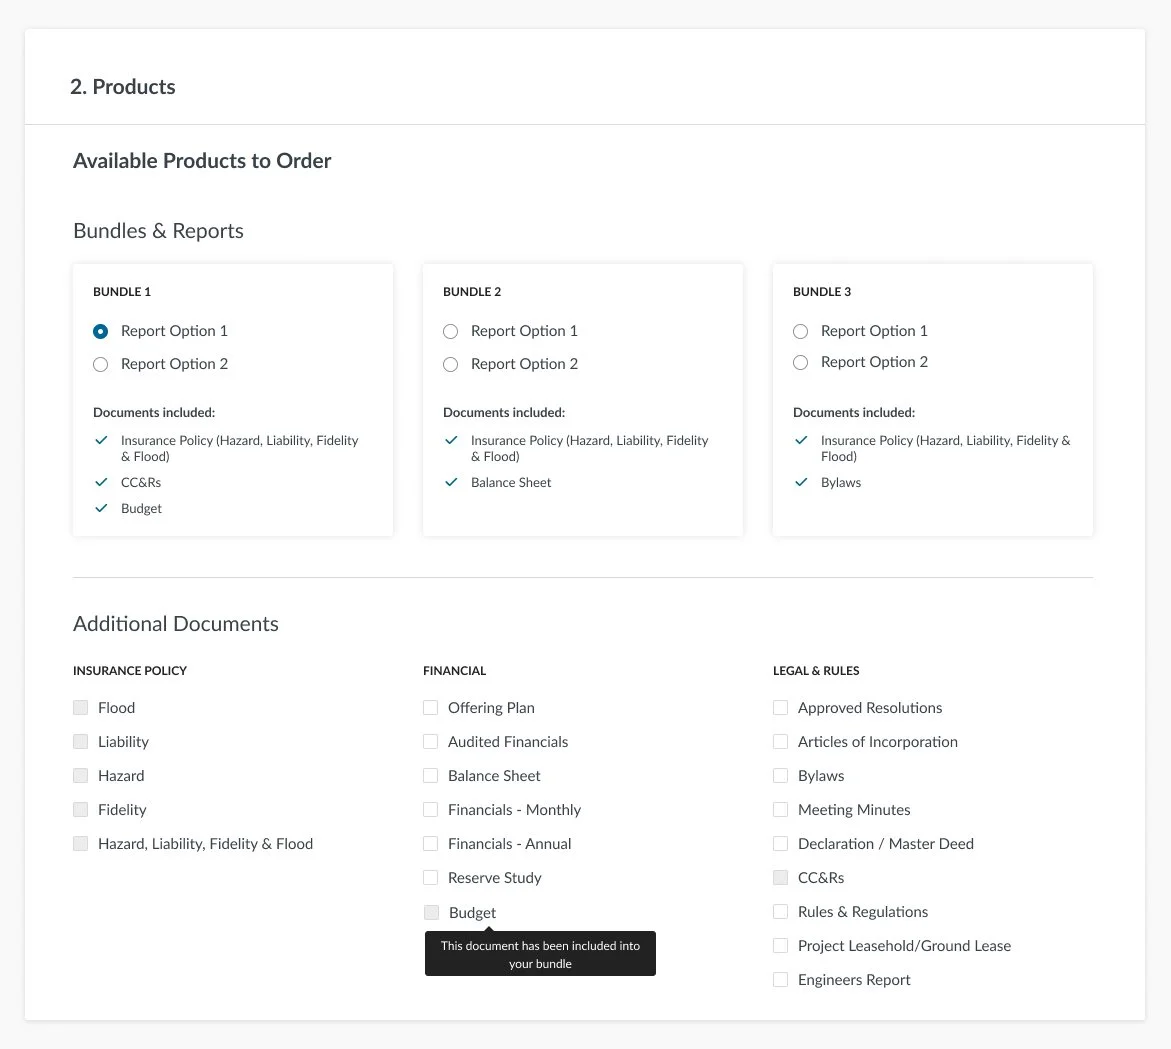This screenshot has height=1049, width=1171.
Task: Choose Report Option 2 in Bundle 3
Action: 801,363
